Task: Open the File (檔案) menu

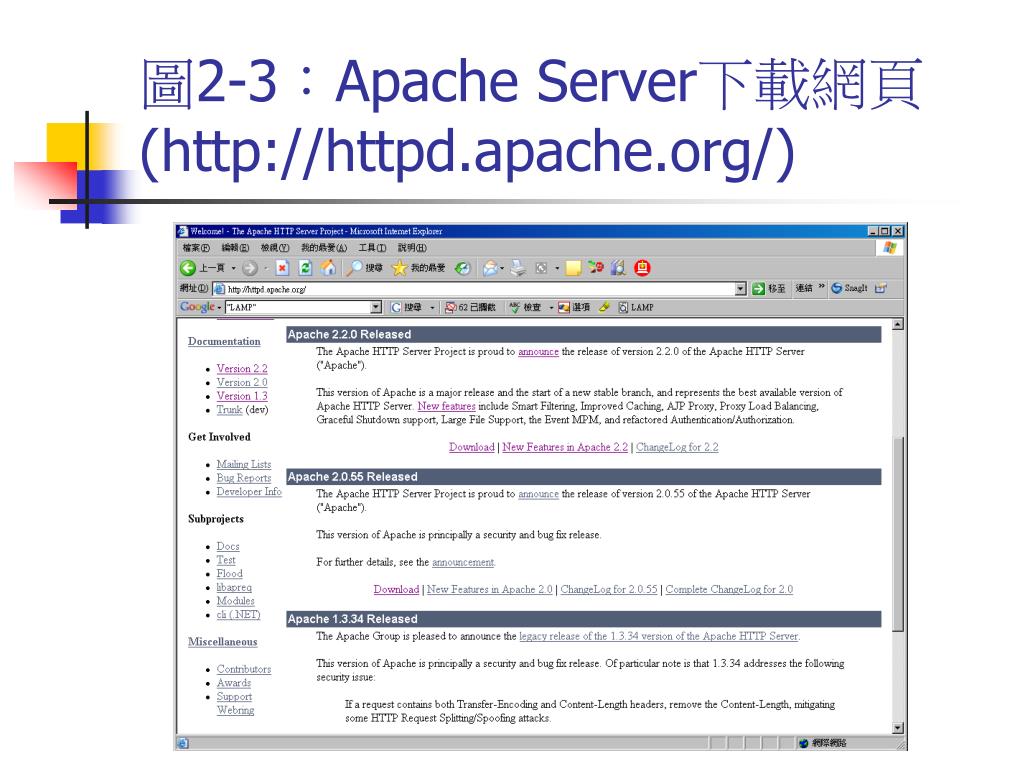Action: pyautogui.click(x=196, y=248)
